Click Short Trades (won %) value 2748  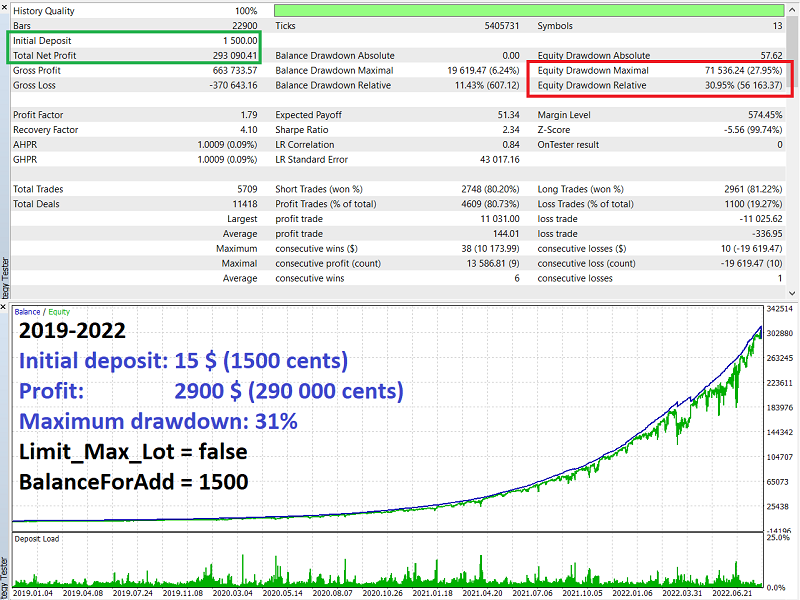(472, 189)
